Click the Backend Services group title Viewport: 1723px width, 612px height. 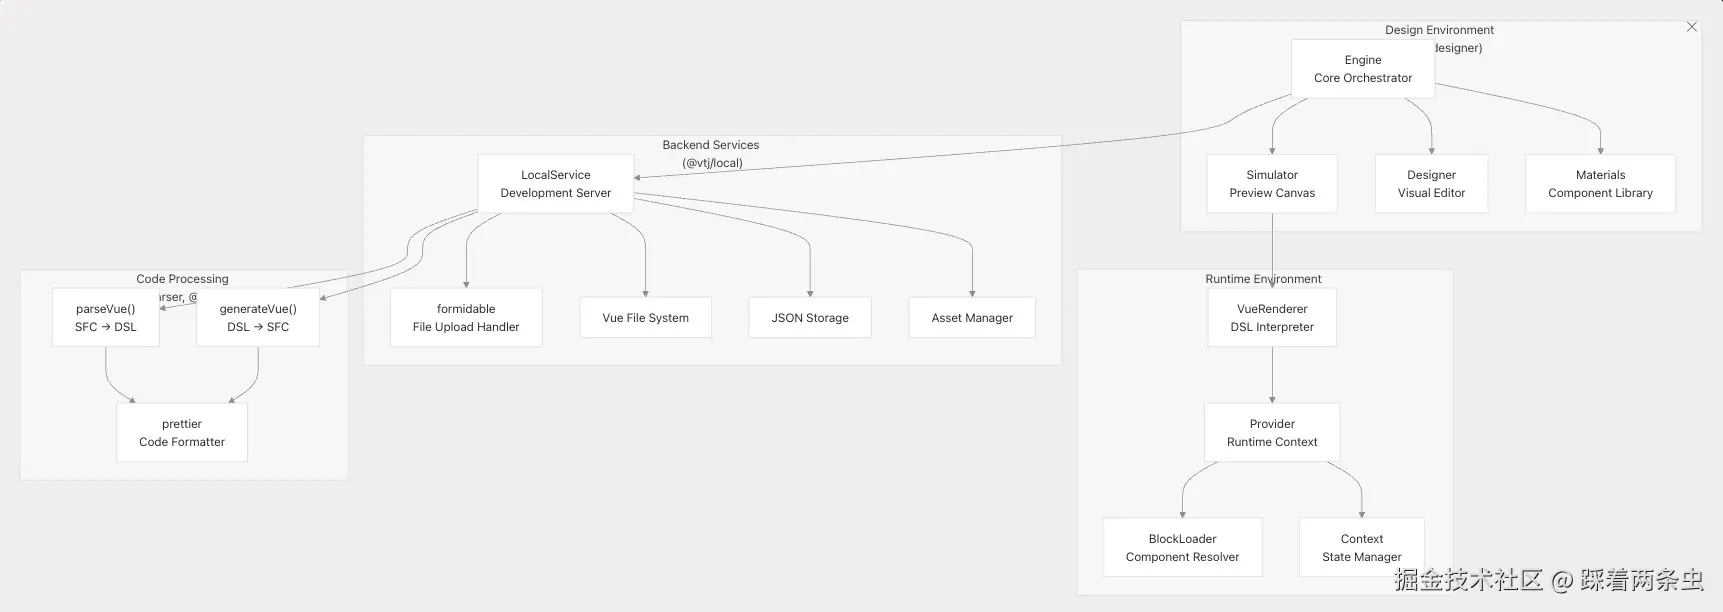click(x=710, y=145)
